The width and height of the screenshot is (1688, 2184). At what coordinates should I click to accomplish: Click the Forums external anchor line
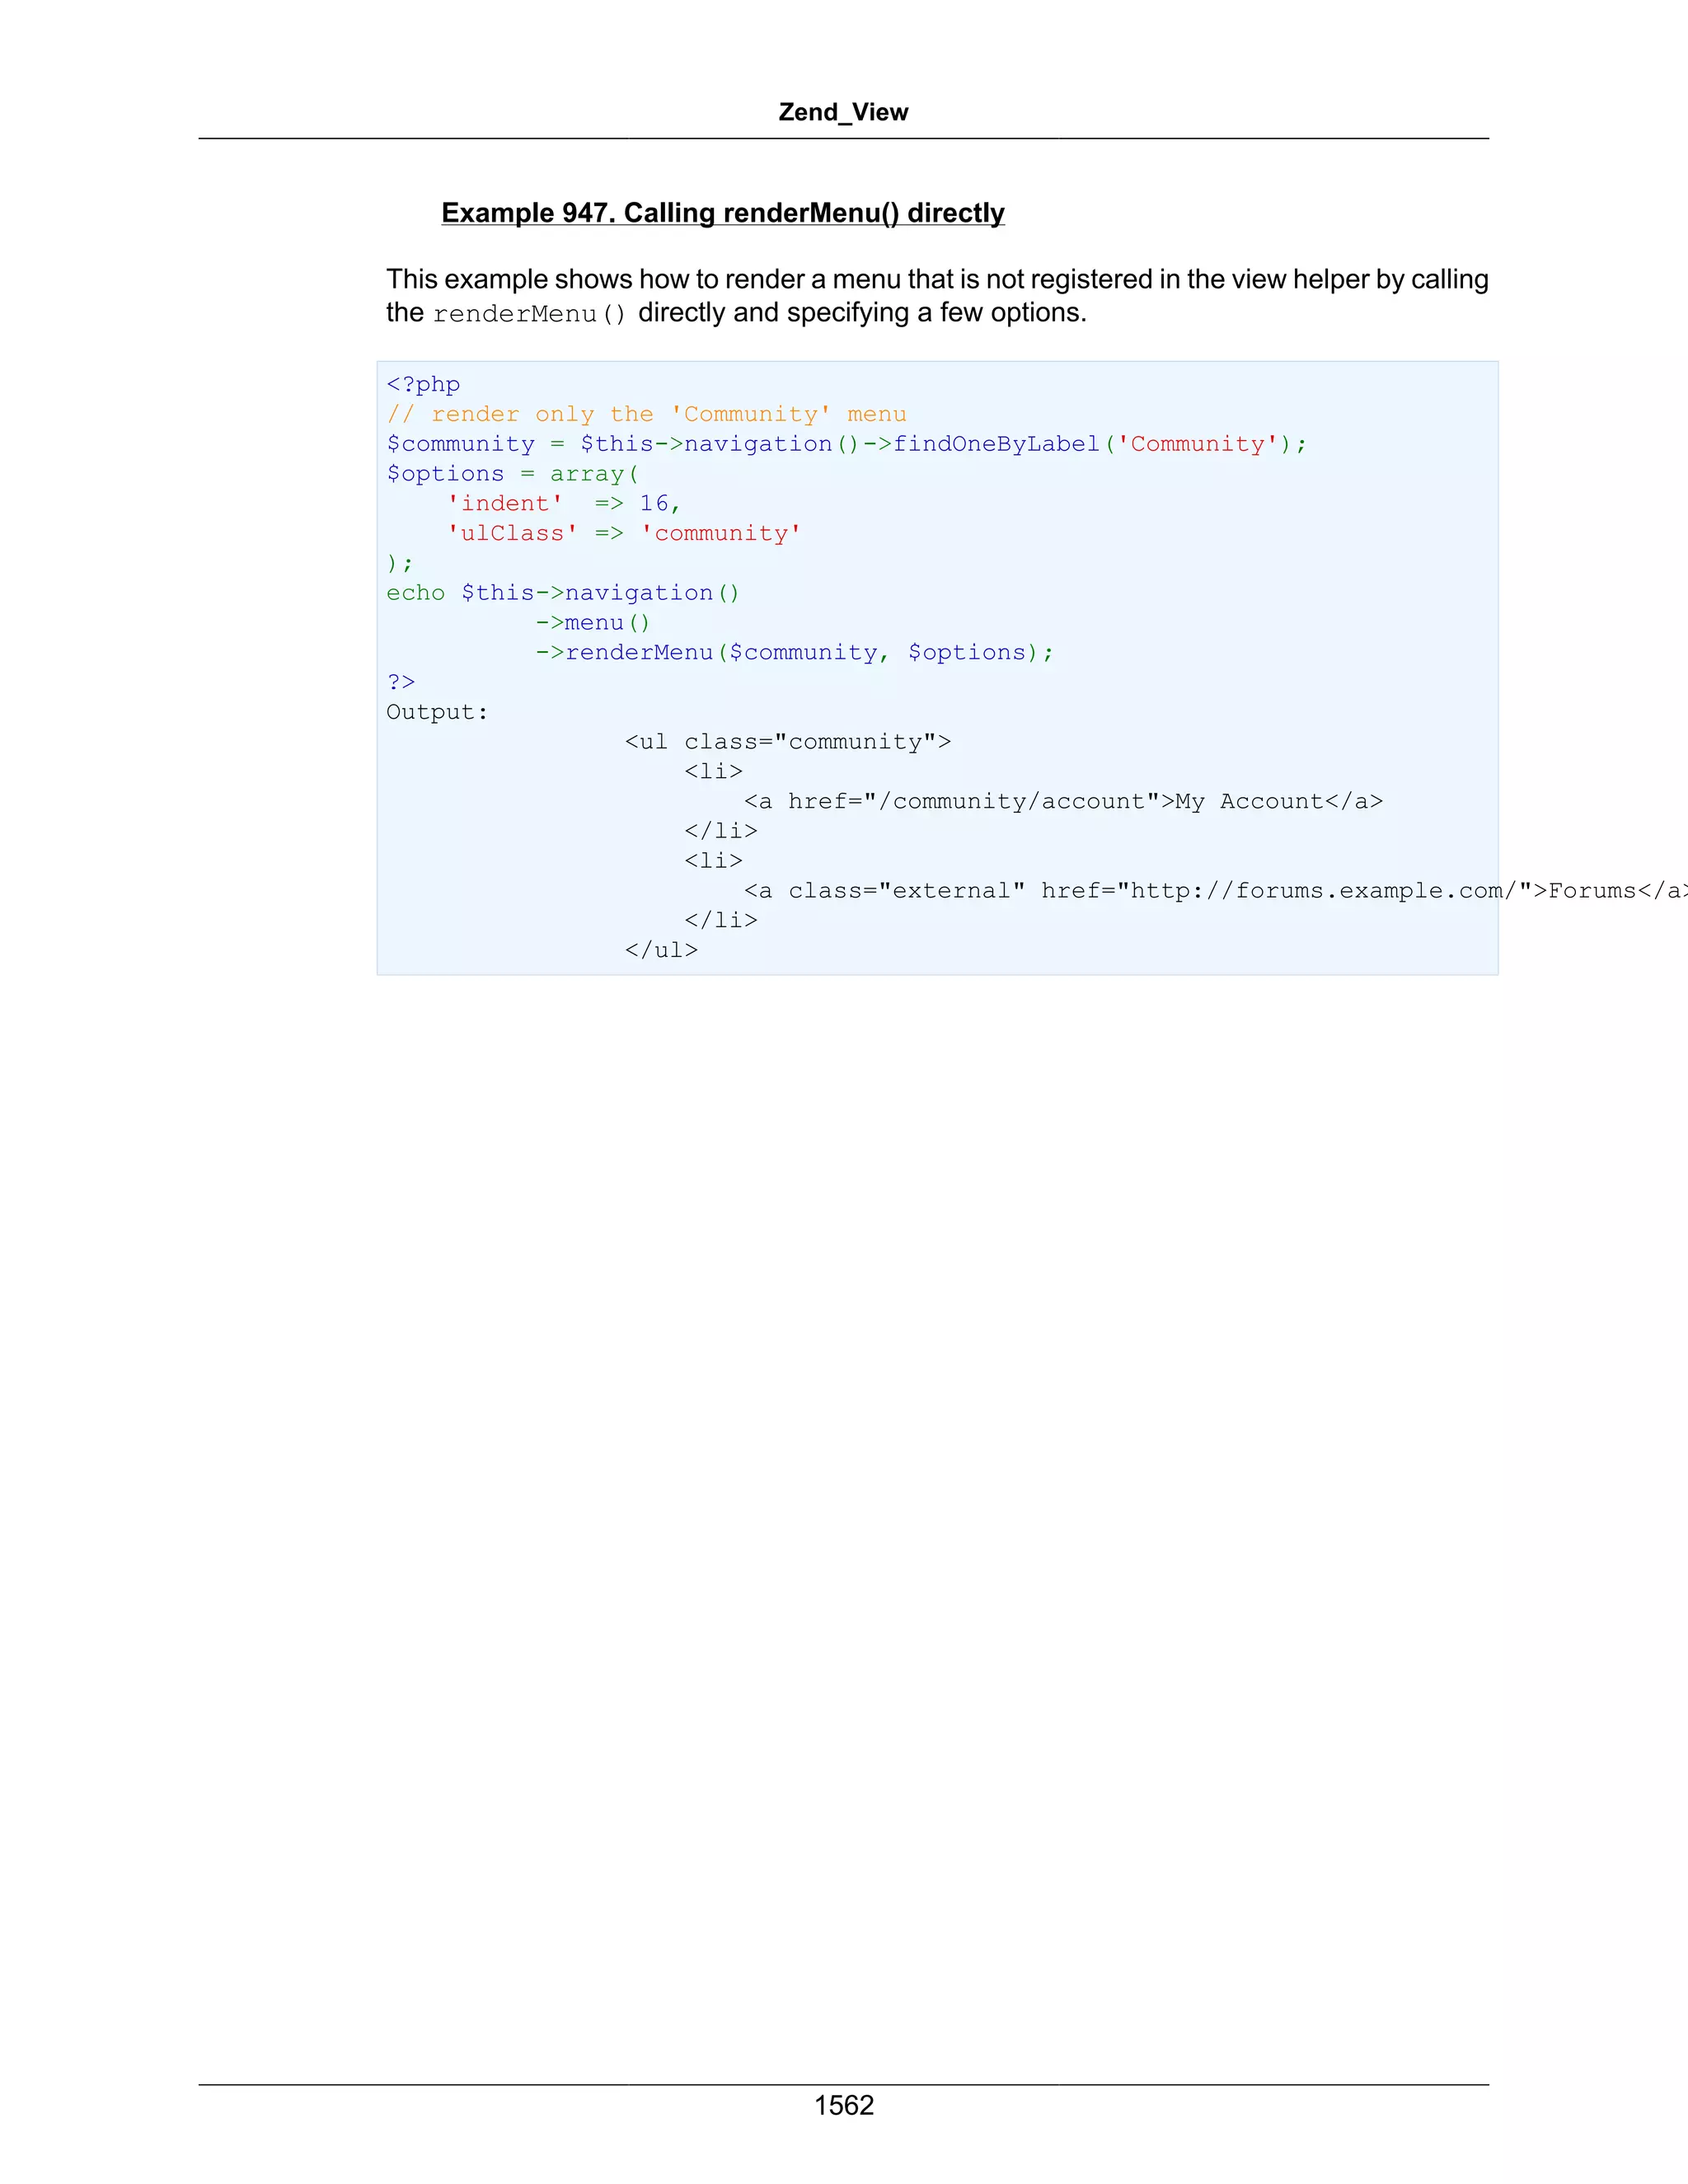pyautogui.click(x=1215, y=891)
